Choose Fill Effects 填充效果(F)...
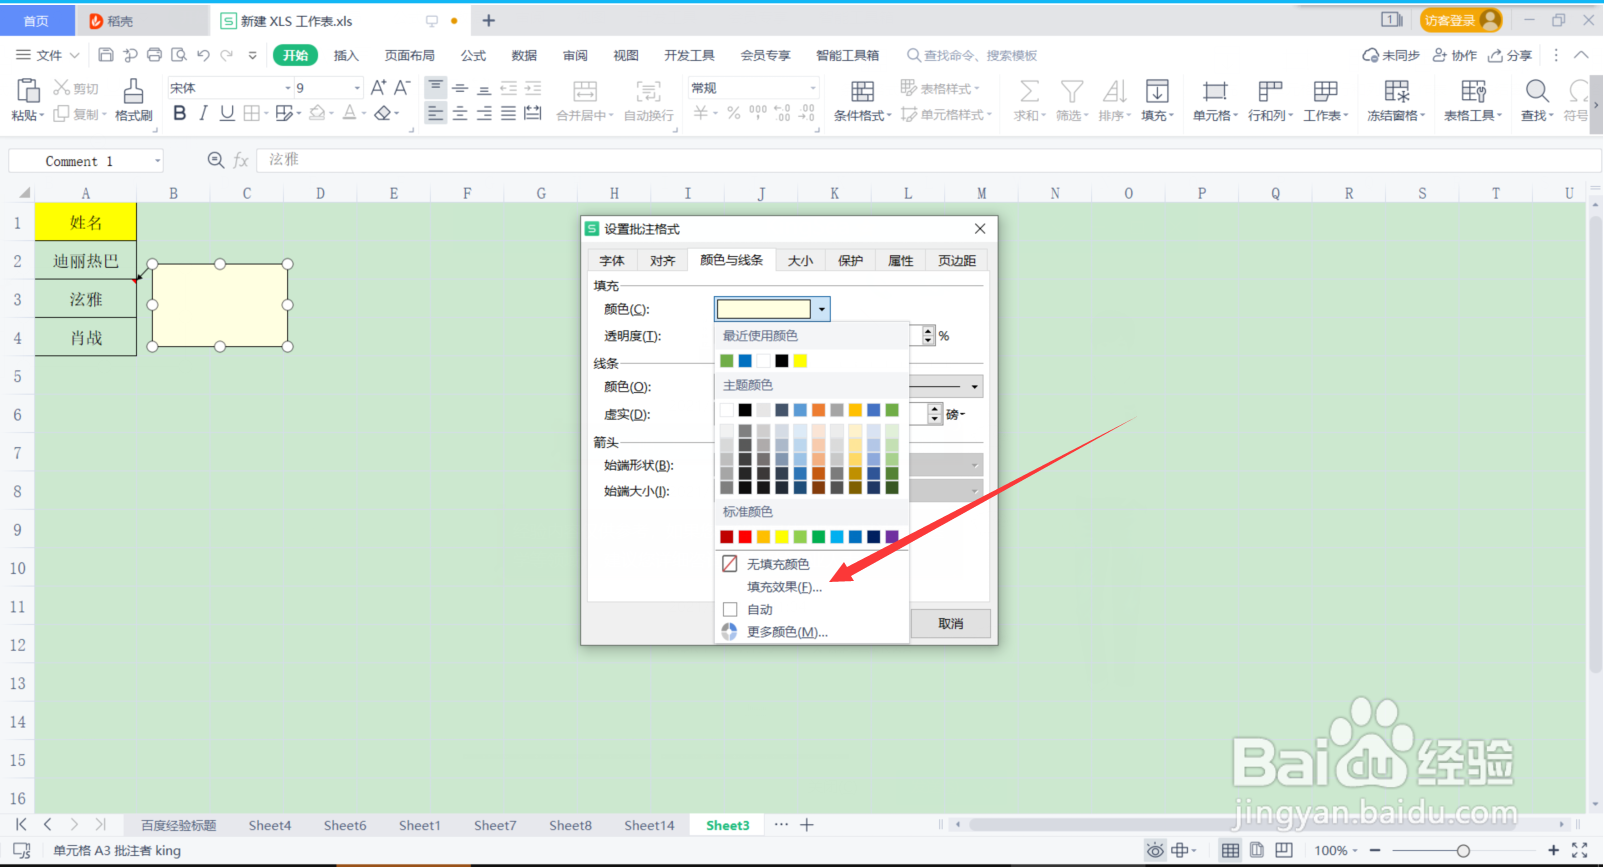 (784, 587)
